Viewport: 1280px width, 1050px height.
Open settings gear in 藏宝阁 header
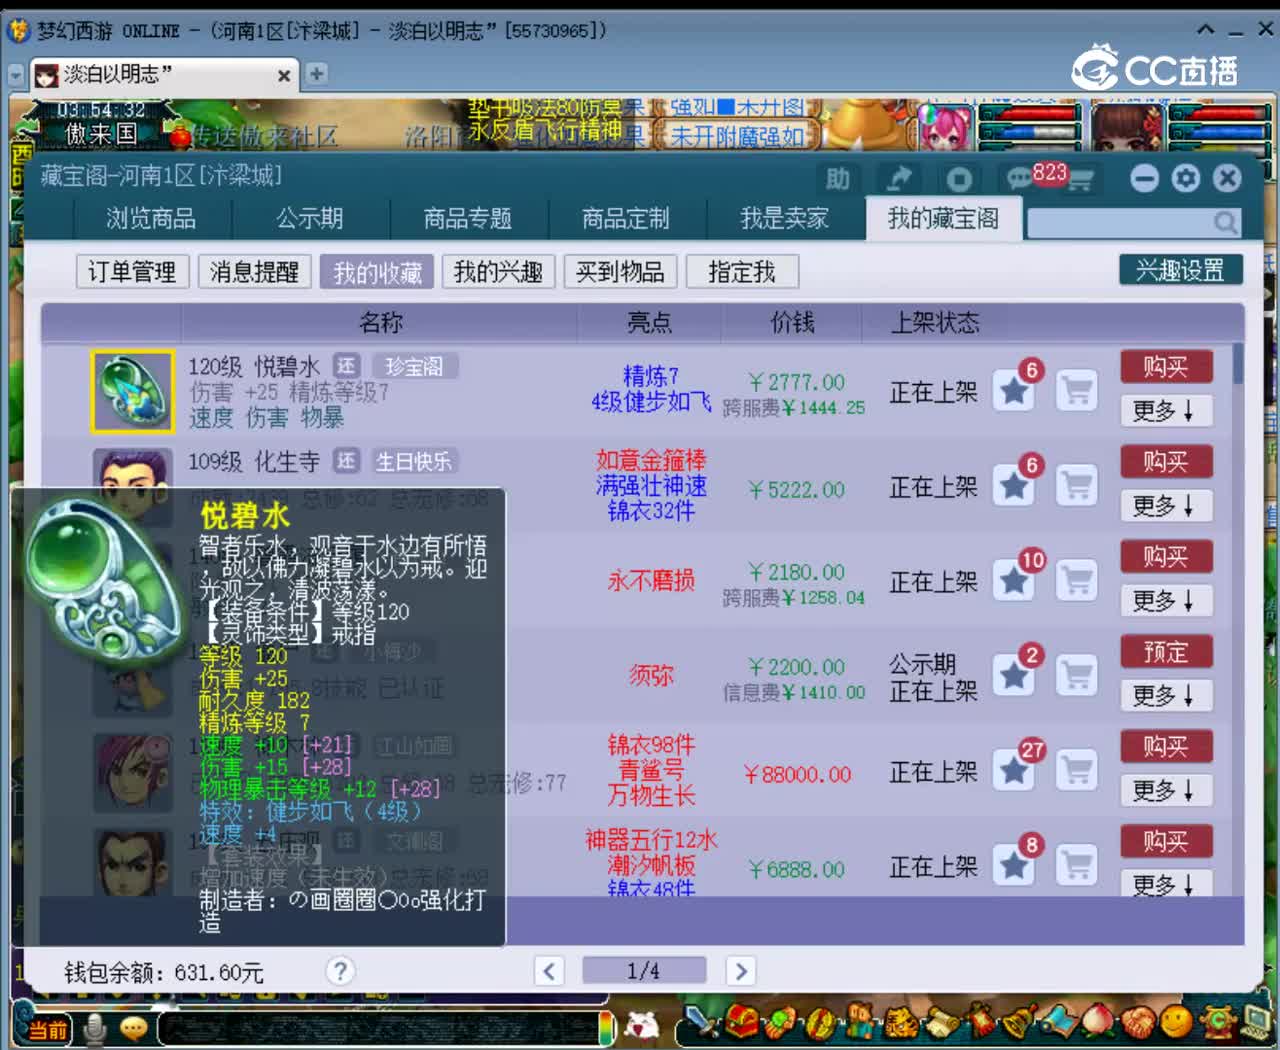pyautogui.click(x=1186, y=178)
